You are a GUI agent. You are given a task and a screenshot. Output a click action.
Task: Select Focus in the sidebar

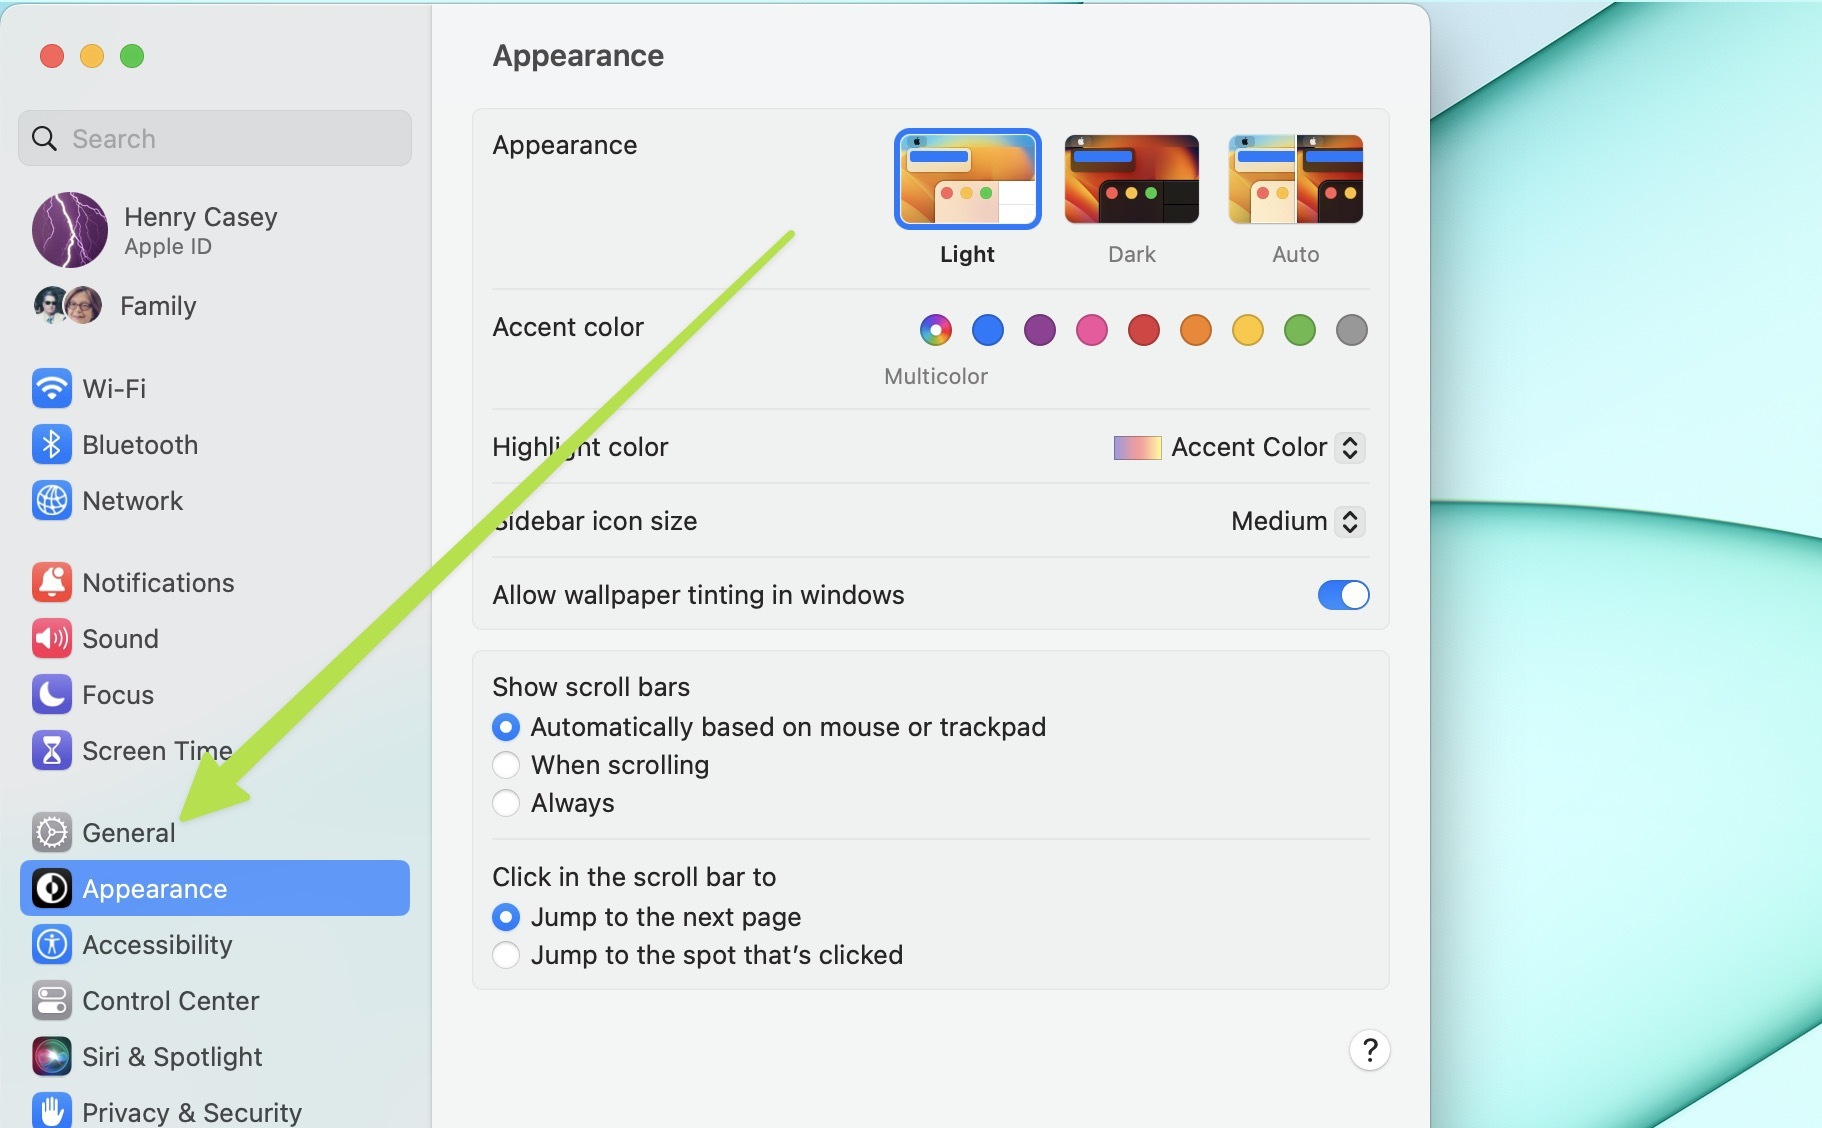coord(117,694)
